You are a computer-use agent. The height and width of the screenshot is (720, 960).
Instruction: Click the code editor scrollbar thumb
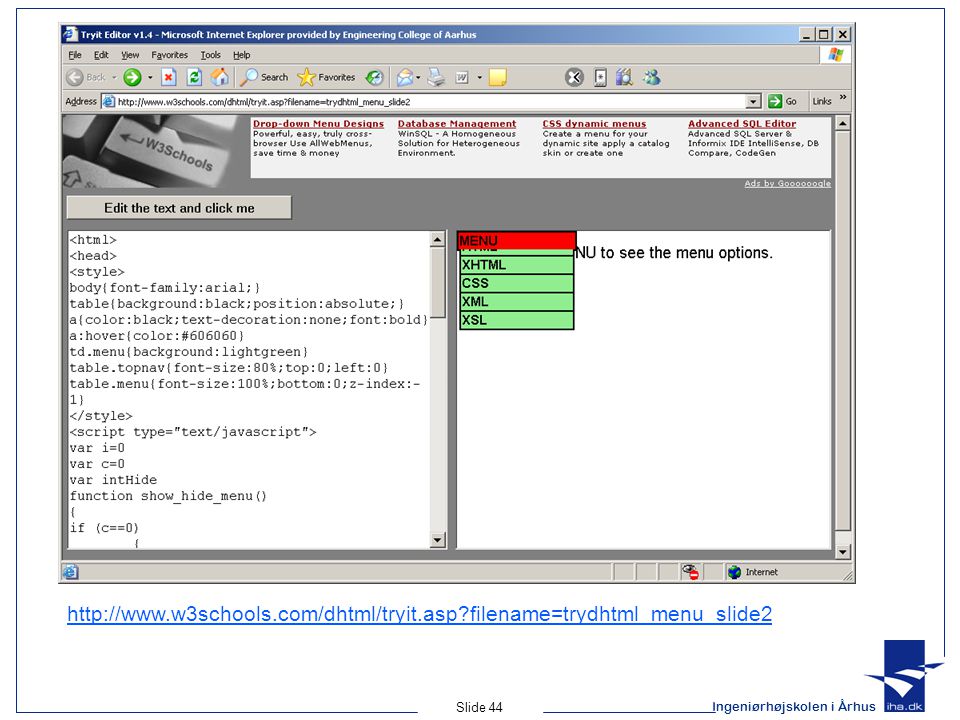point(437,282)
